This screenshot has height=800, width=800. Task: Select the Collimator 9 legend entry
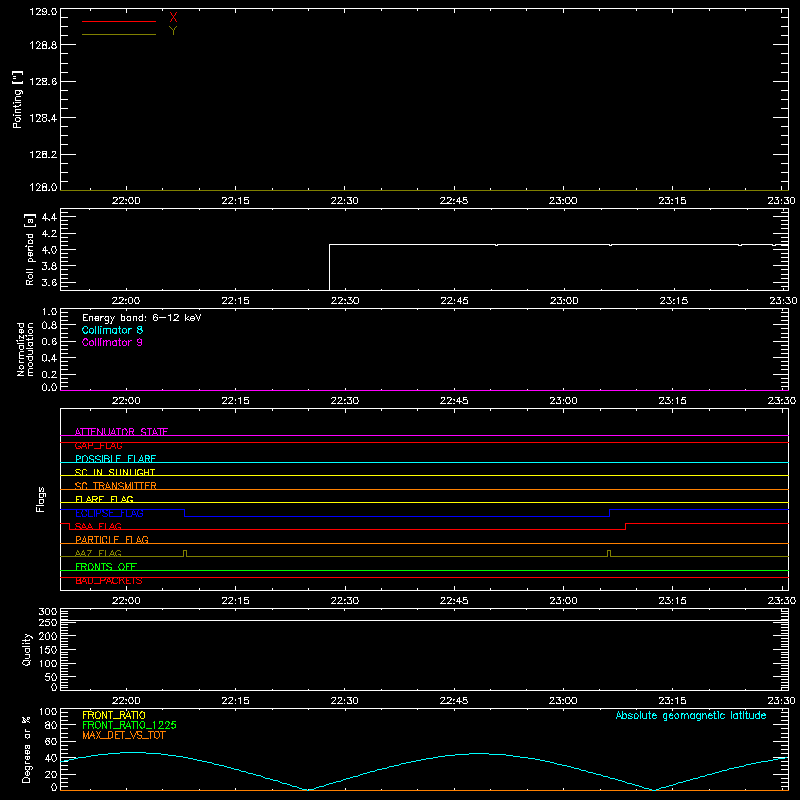point(112,342)
